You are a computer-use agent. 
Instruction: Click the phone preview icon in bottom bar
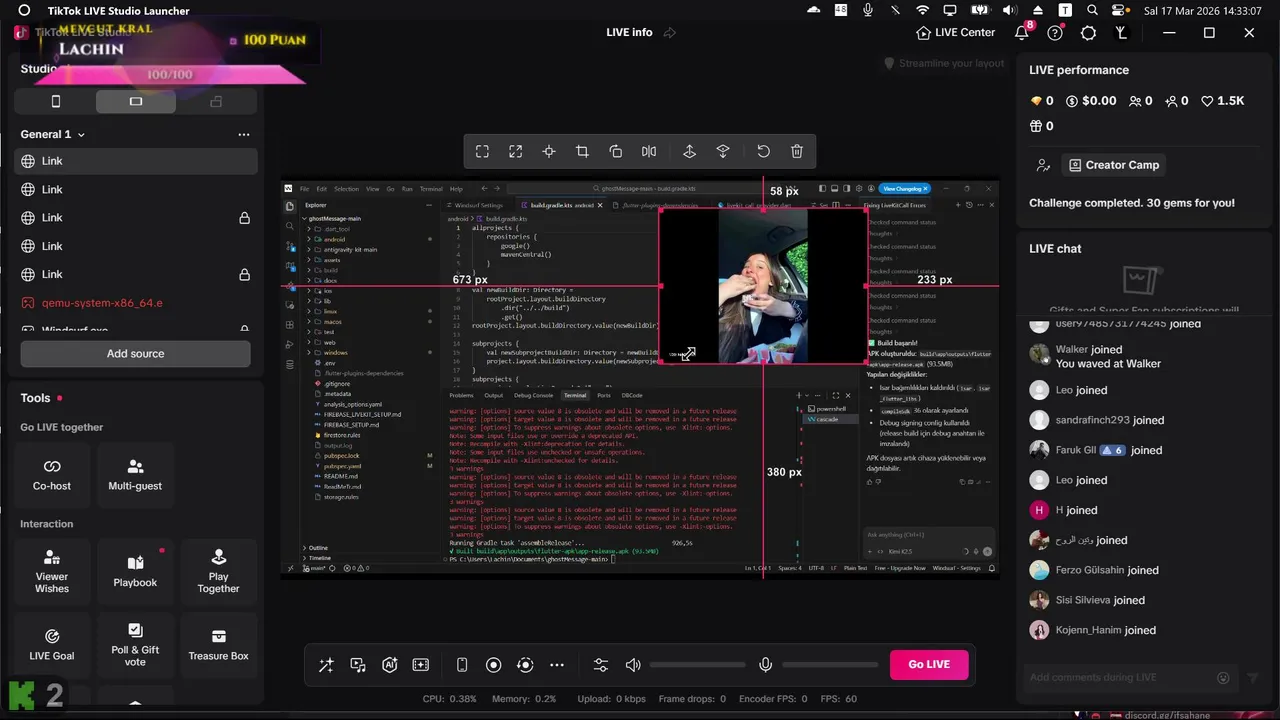(x=462, y=665)
